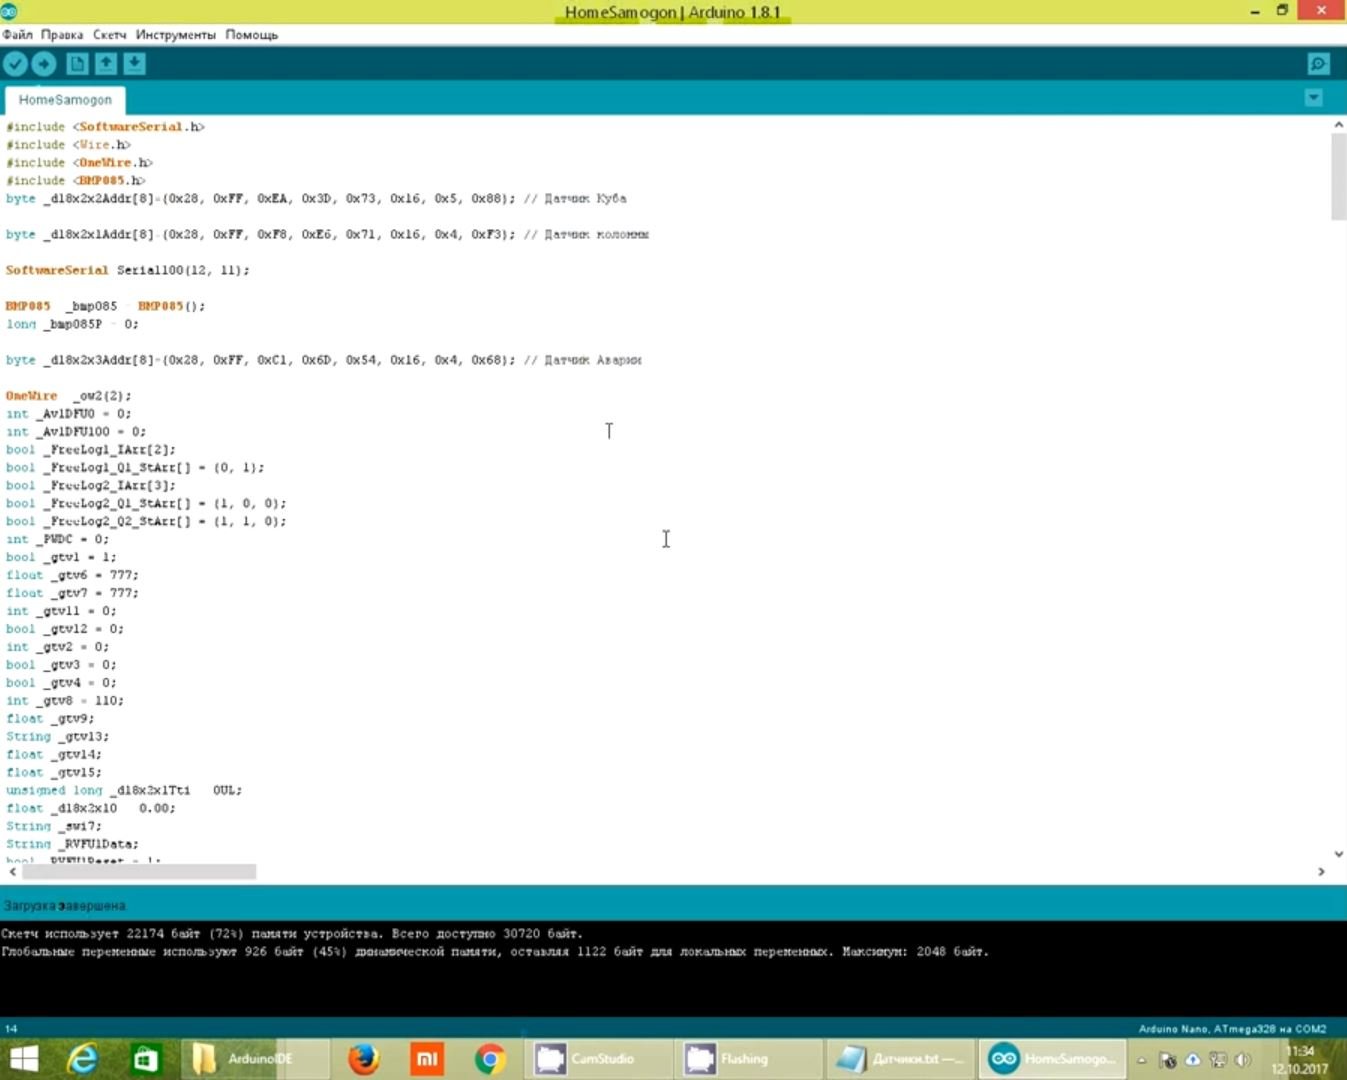Click the volume speaker tray icon

1243,1060
